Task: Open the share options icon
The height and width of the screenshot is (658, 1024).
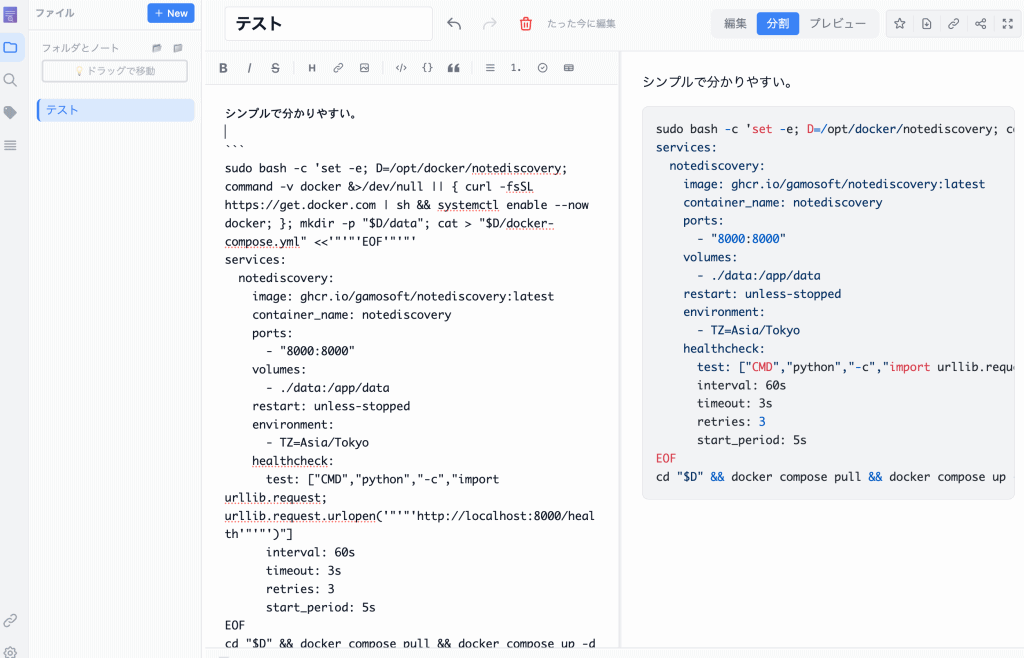Action: point(980,24)
